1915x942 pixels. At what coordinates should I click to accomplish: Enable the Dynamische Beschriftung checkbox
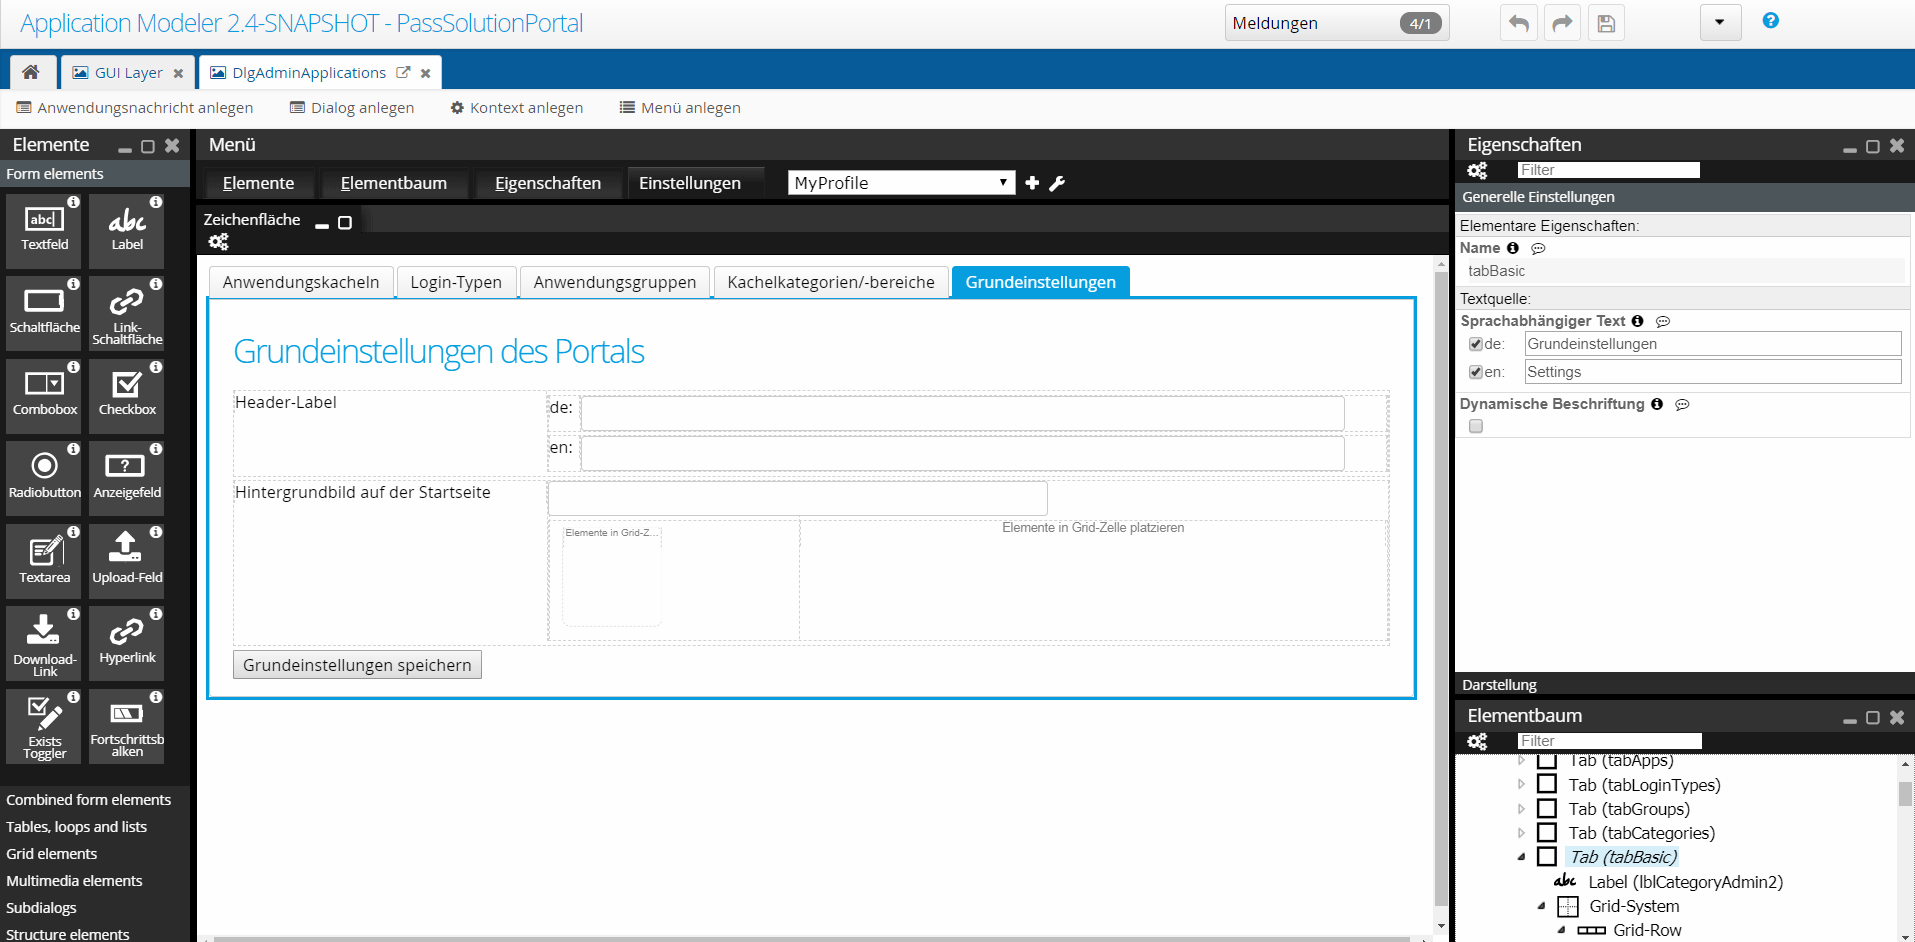pyautogui.click(x=1476, y=426)
